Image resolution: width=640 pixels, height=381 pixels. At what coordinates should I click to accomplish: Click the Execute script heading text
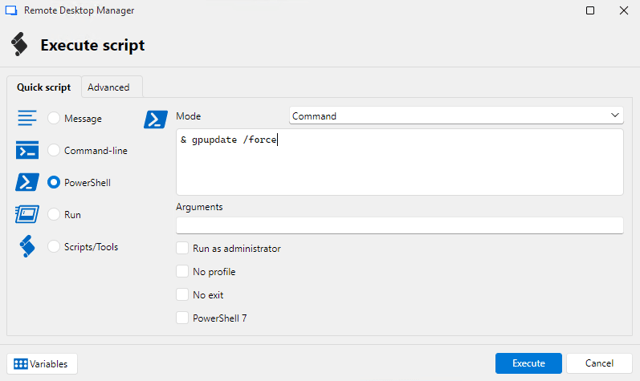(x=93, y=45)
